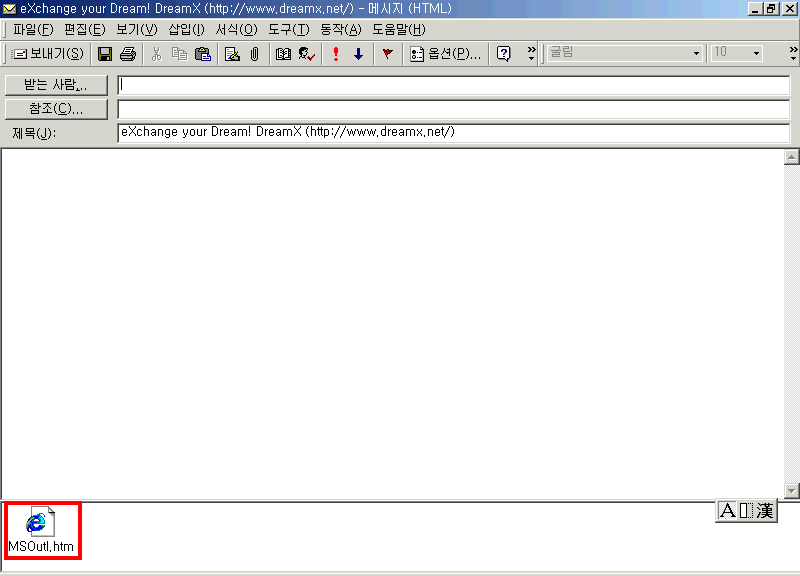Click the red Message Flag icon
This screenshot has height=576, width=800.
387,54
